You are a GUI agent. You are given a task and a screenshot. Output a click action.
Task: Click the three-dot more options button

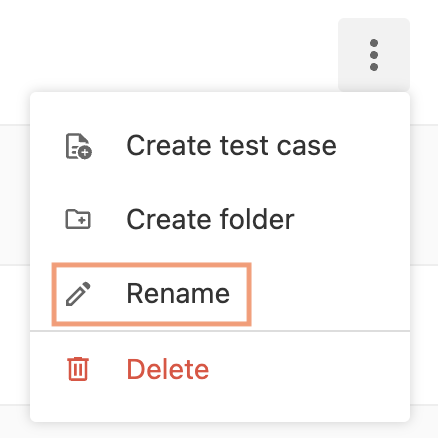tap(374, 55)
